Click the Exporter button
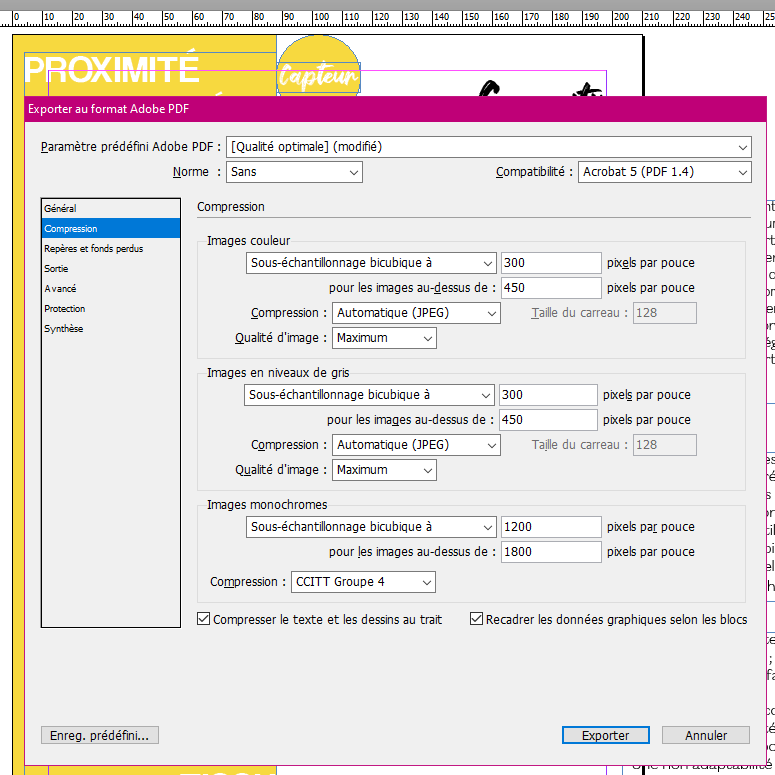 click(x=605, y=735)
